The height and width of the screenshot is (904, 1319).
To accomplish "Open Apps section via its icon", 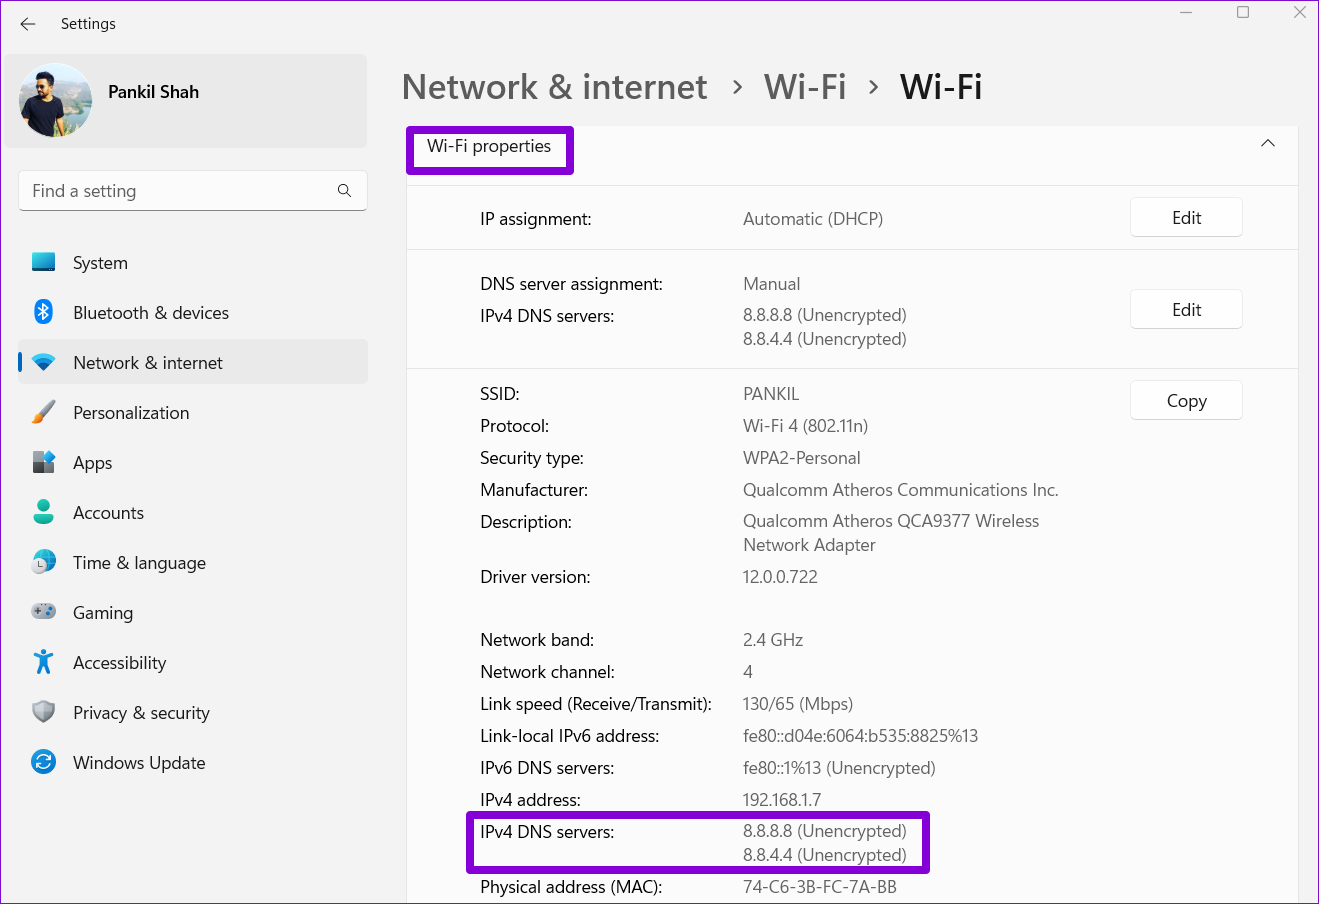I will click(x=43, y=462).
